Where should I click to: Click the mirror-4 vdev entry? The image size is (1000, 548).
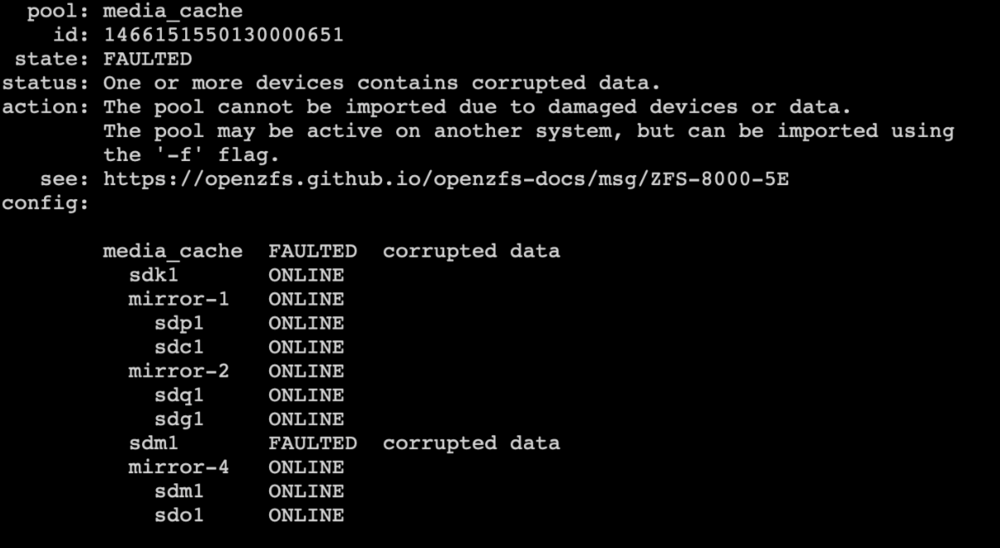pos(179,468)
